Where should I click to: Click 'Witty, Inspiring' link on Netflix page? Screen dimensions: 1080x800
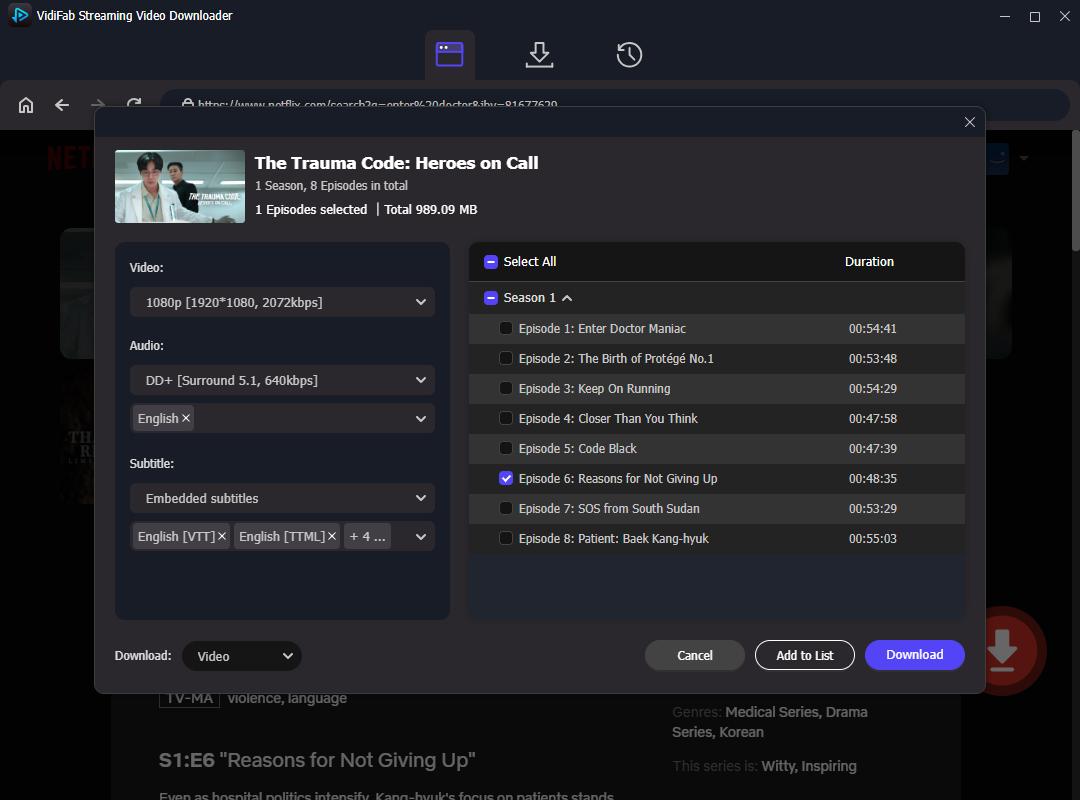[x=809, y=766]
